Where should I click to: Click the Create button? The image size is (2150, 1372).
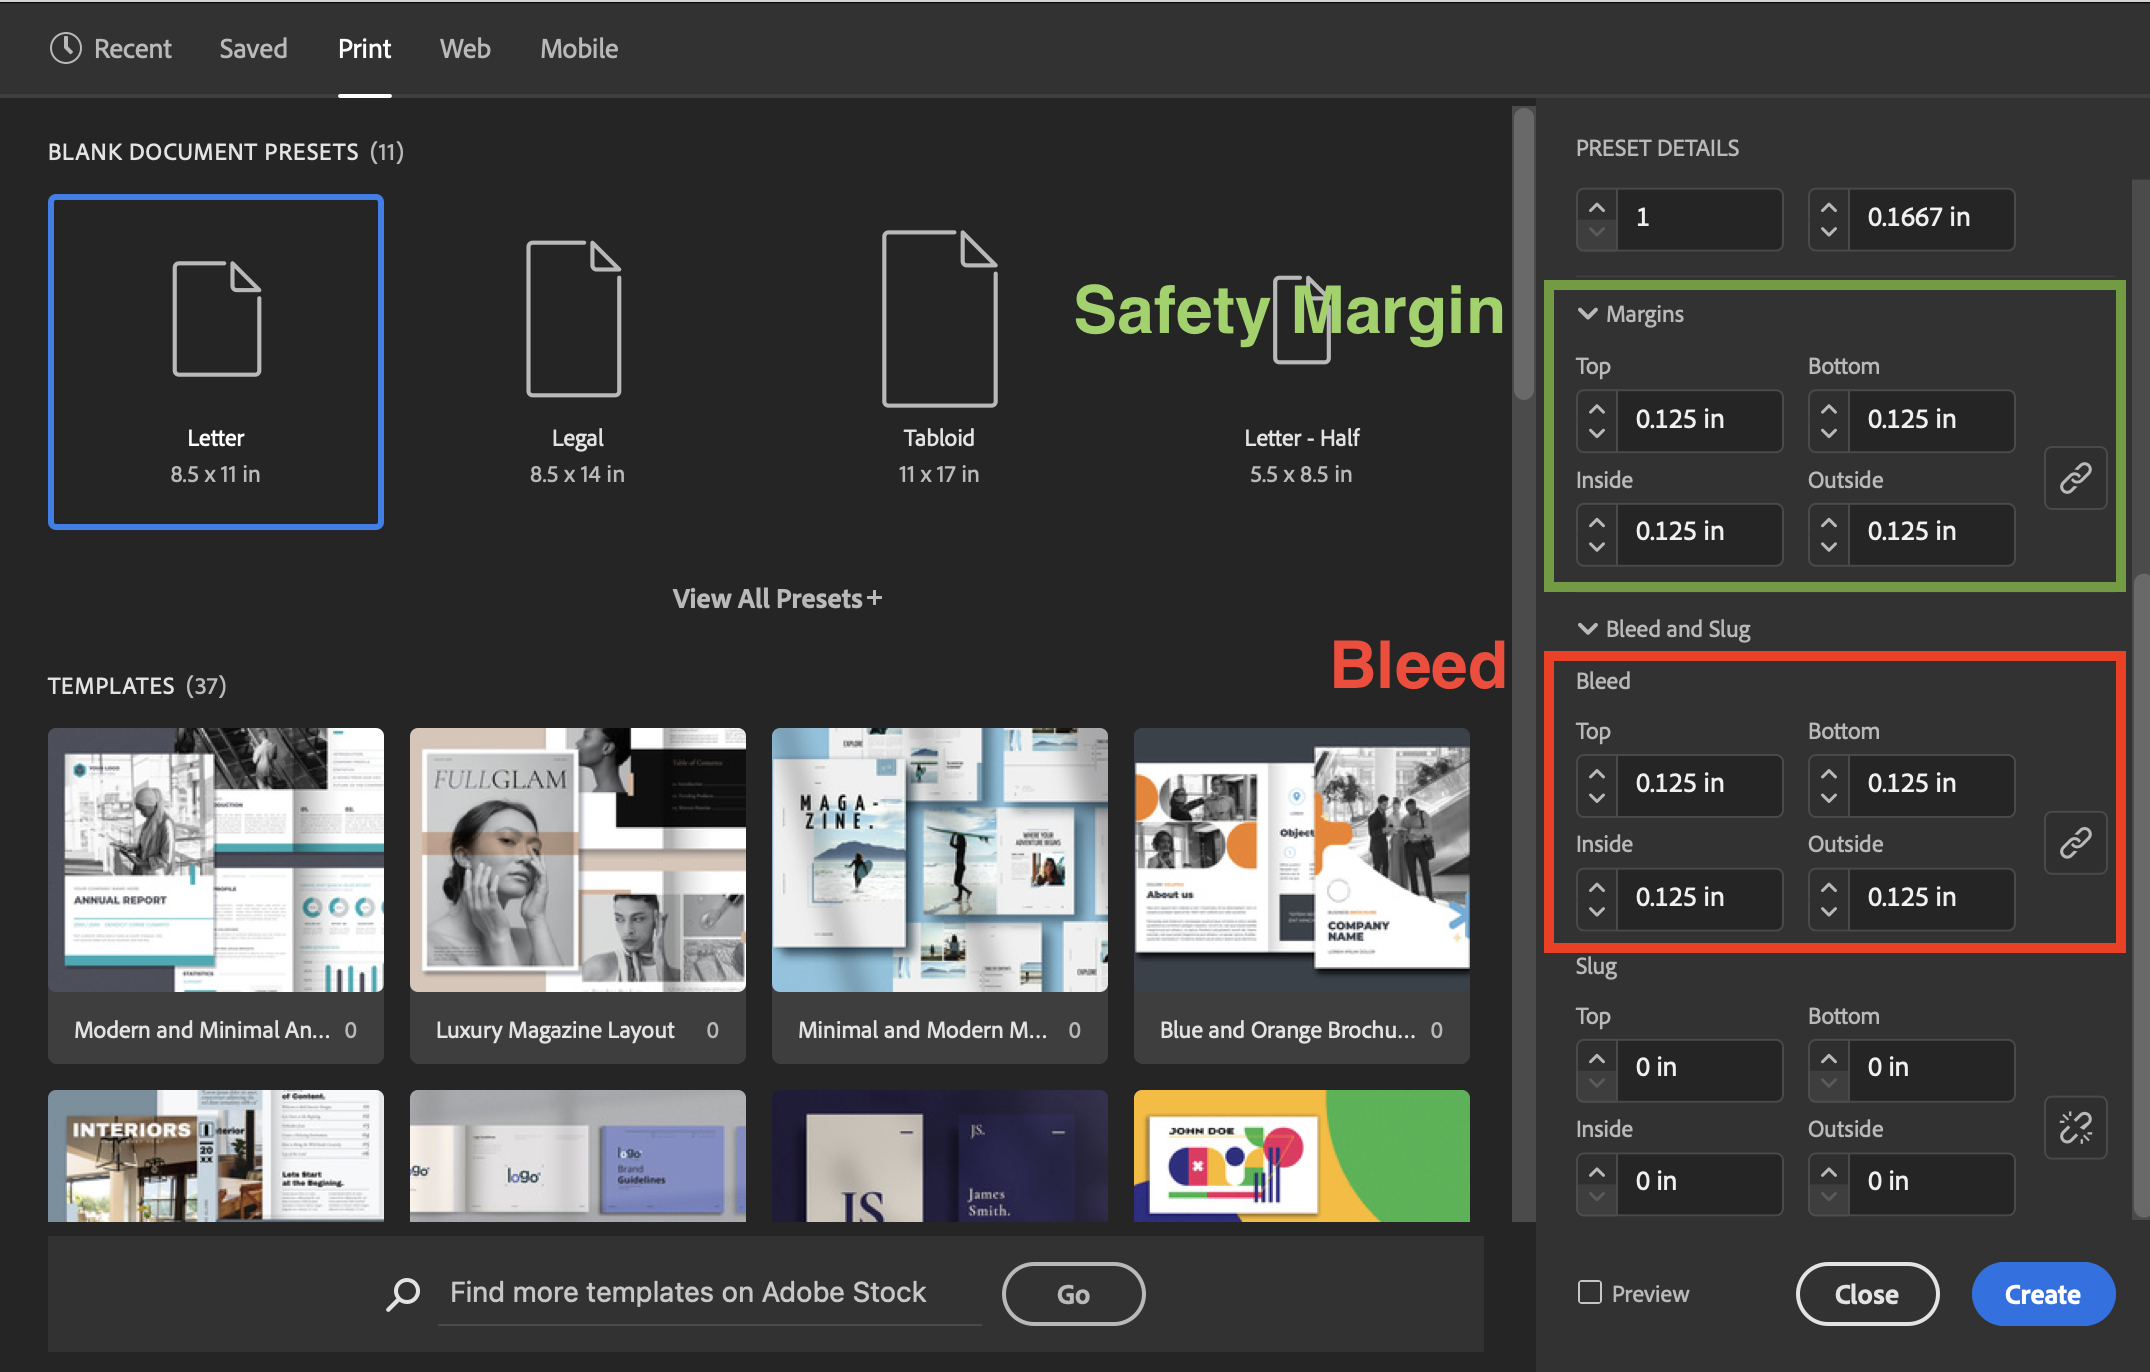pos(2042,1294)
